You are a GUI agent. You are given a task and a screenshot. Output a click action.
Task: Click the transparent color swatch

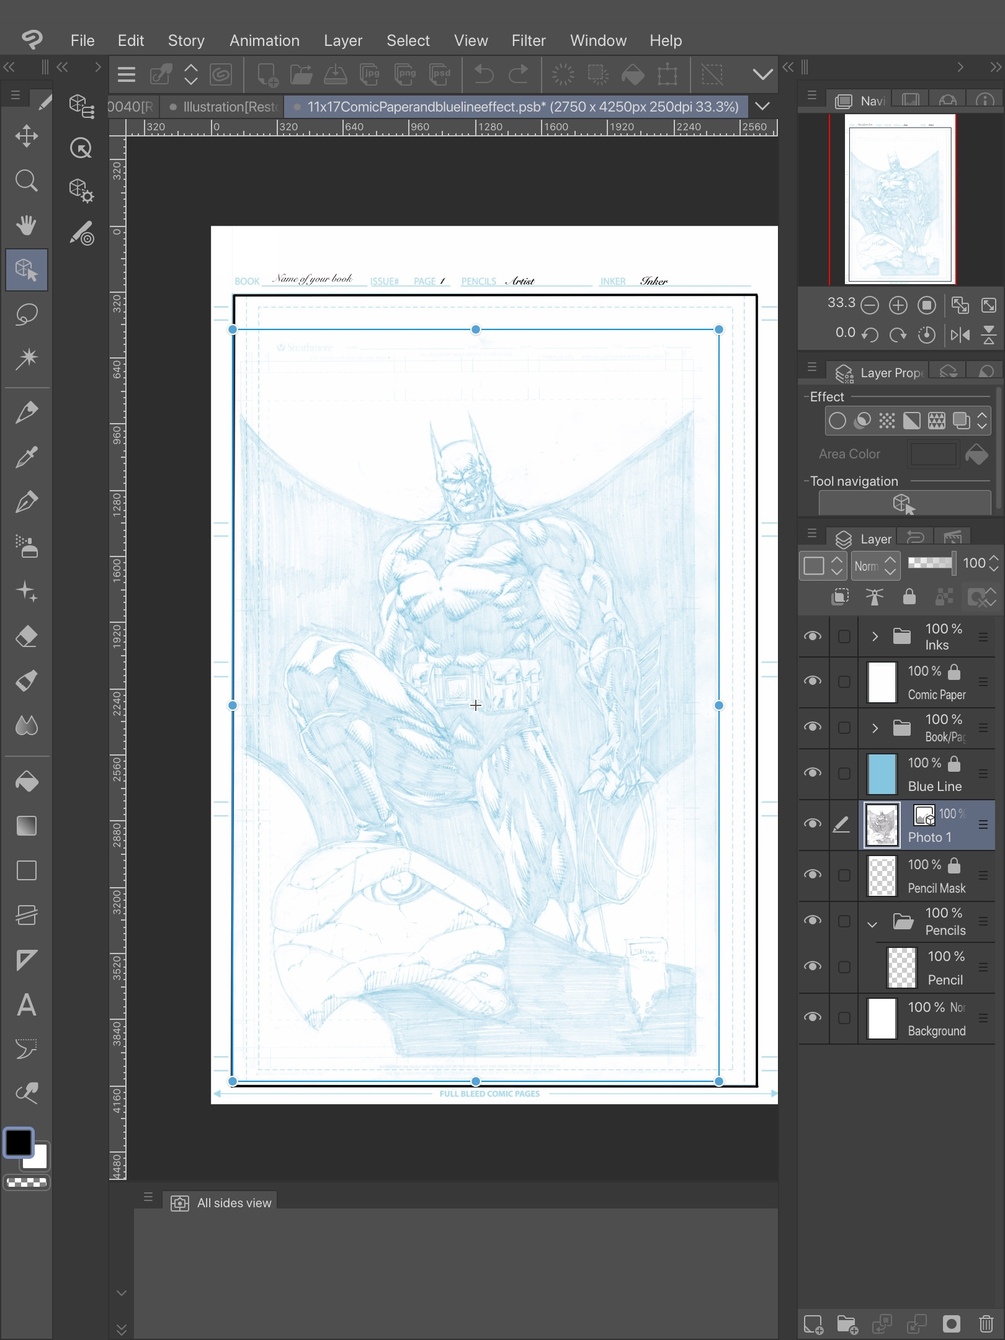tap(27, 1182)
